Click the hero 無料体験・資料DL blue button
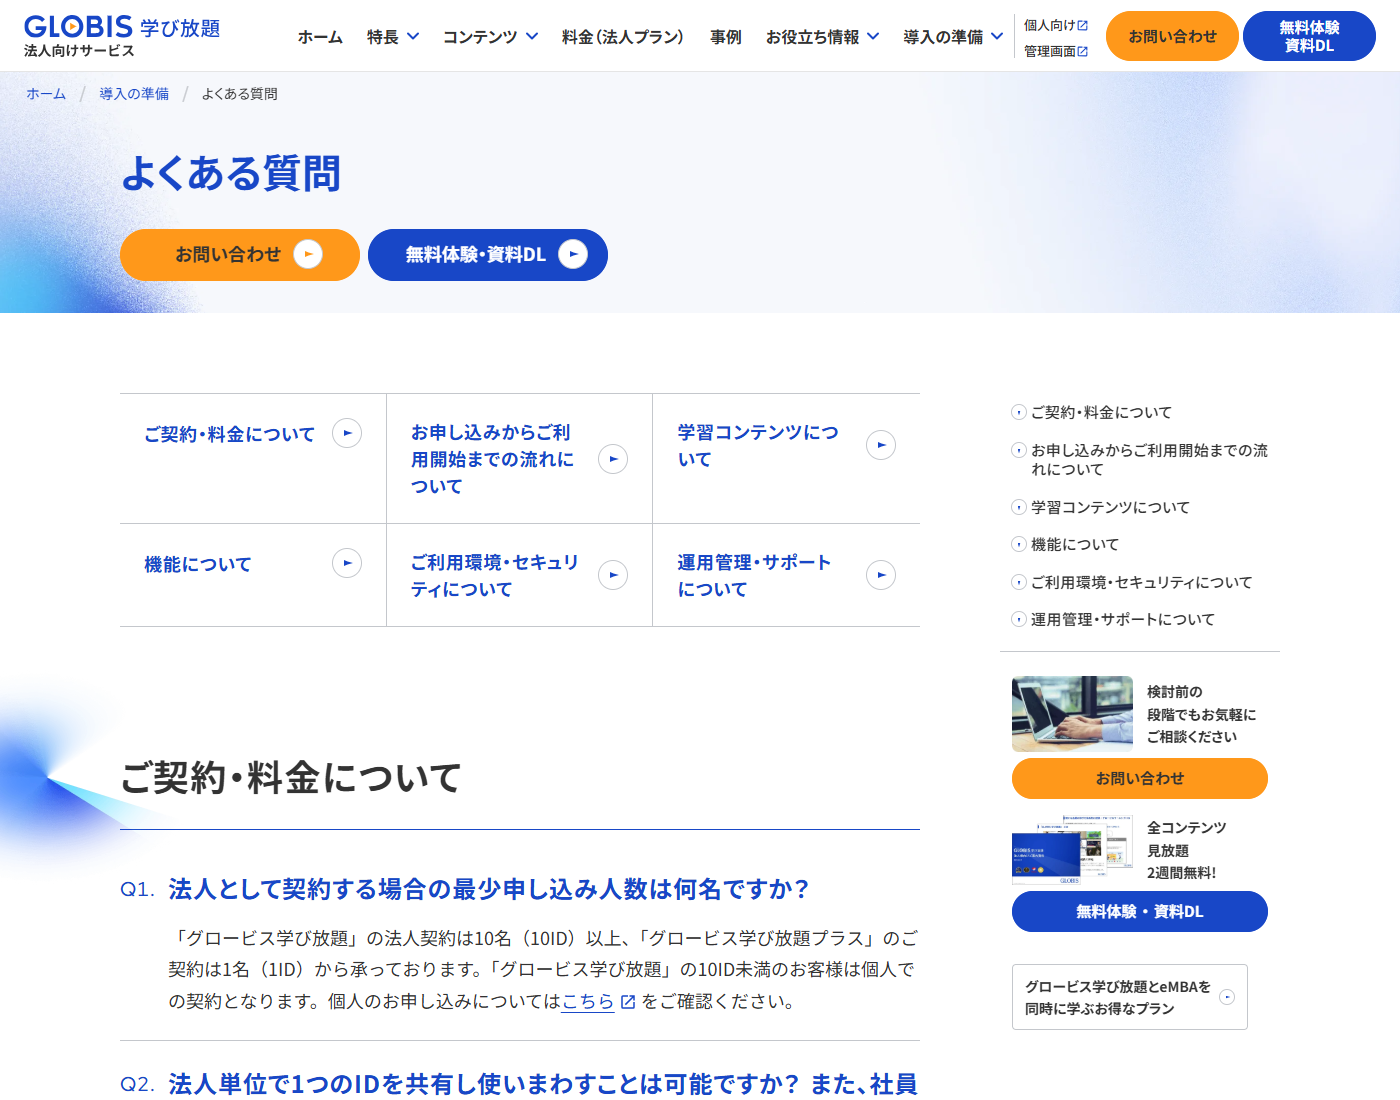1400x1100 pixels. click(488, 255)
